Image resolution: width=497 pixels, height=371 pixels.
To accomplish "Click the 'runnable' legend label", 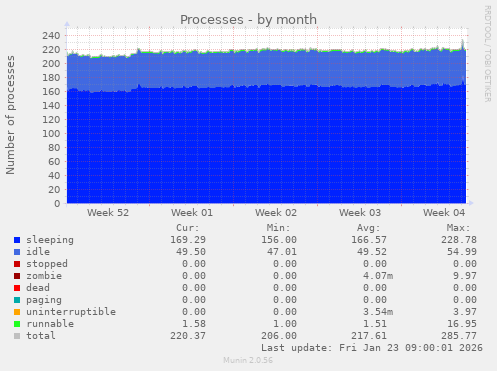I will click(50, 324).
